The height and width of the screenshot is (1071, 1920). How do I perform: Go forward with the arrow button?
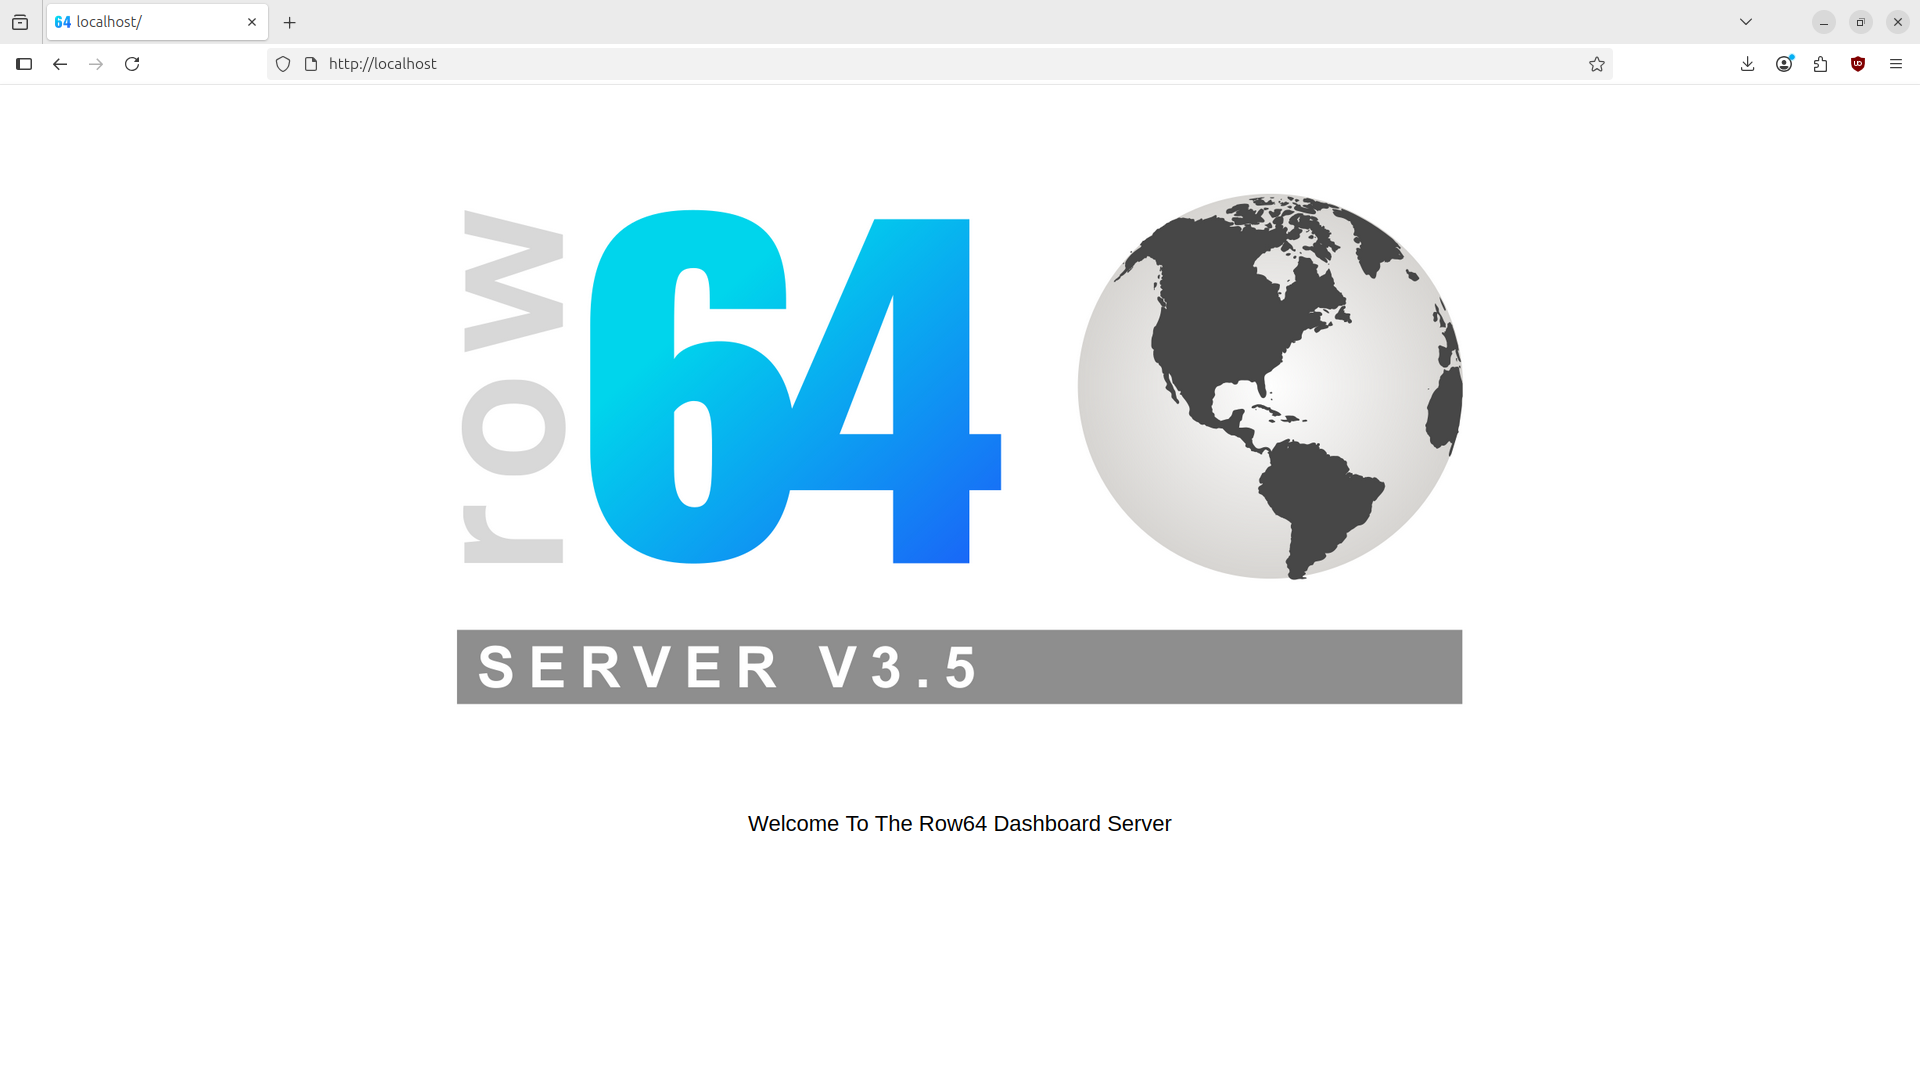(x=96, y=64)
